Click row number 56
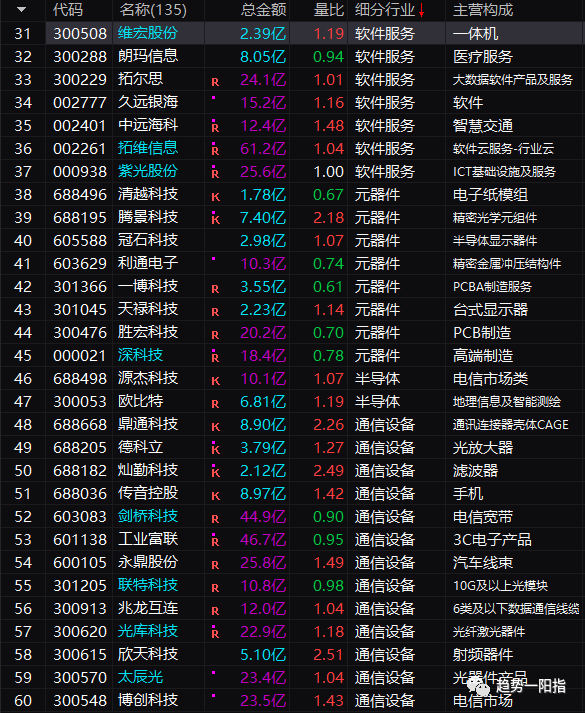This screenshot has width=585, height=713. [x=23, y=609]
